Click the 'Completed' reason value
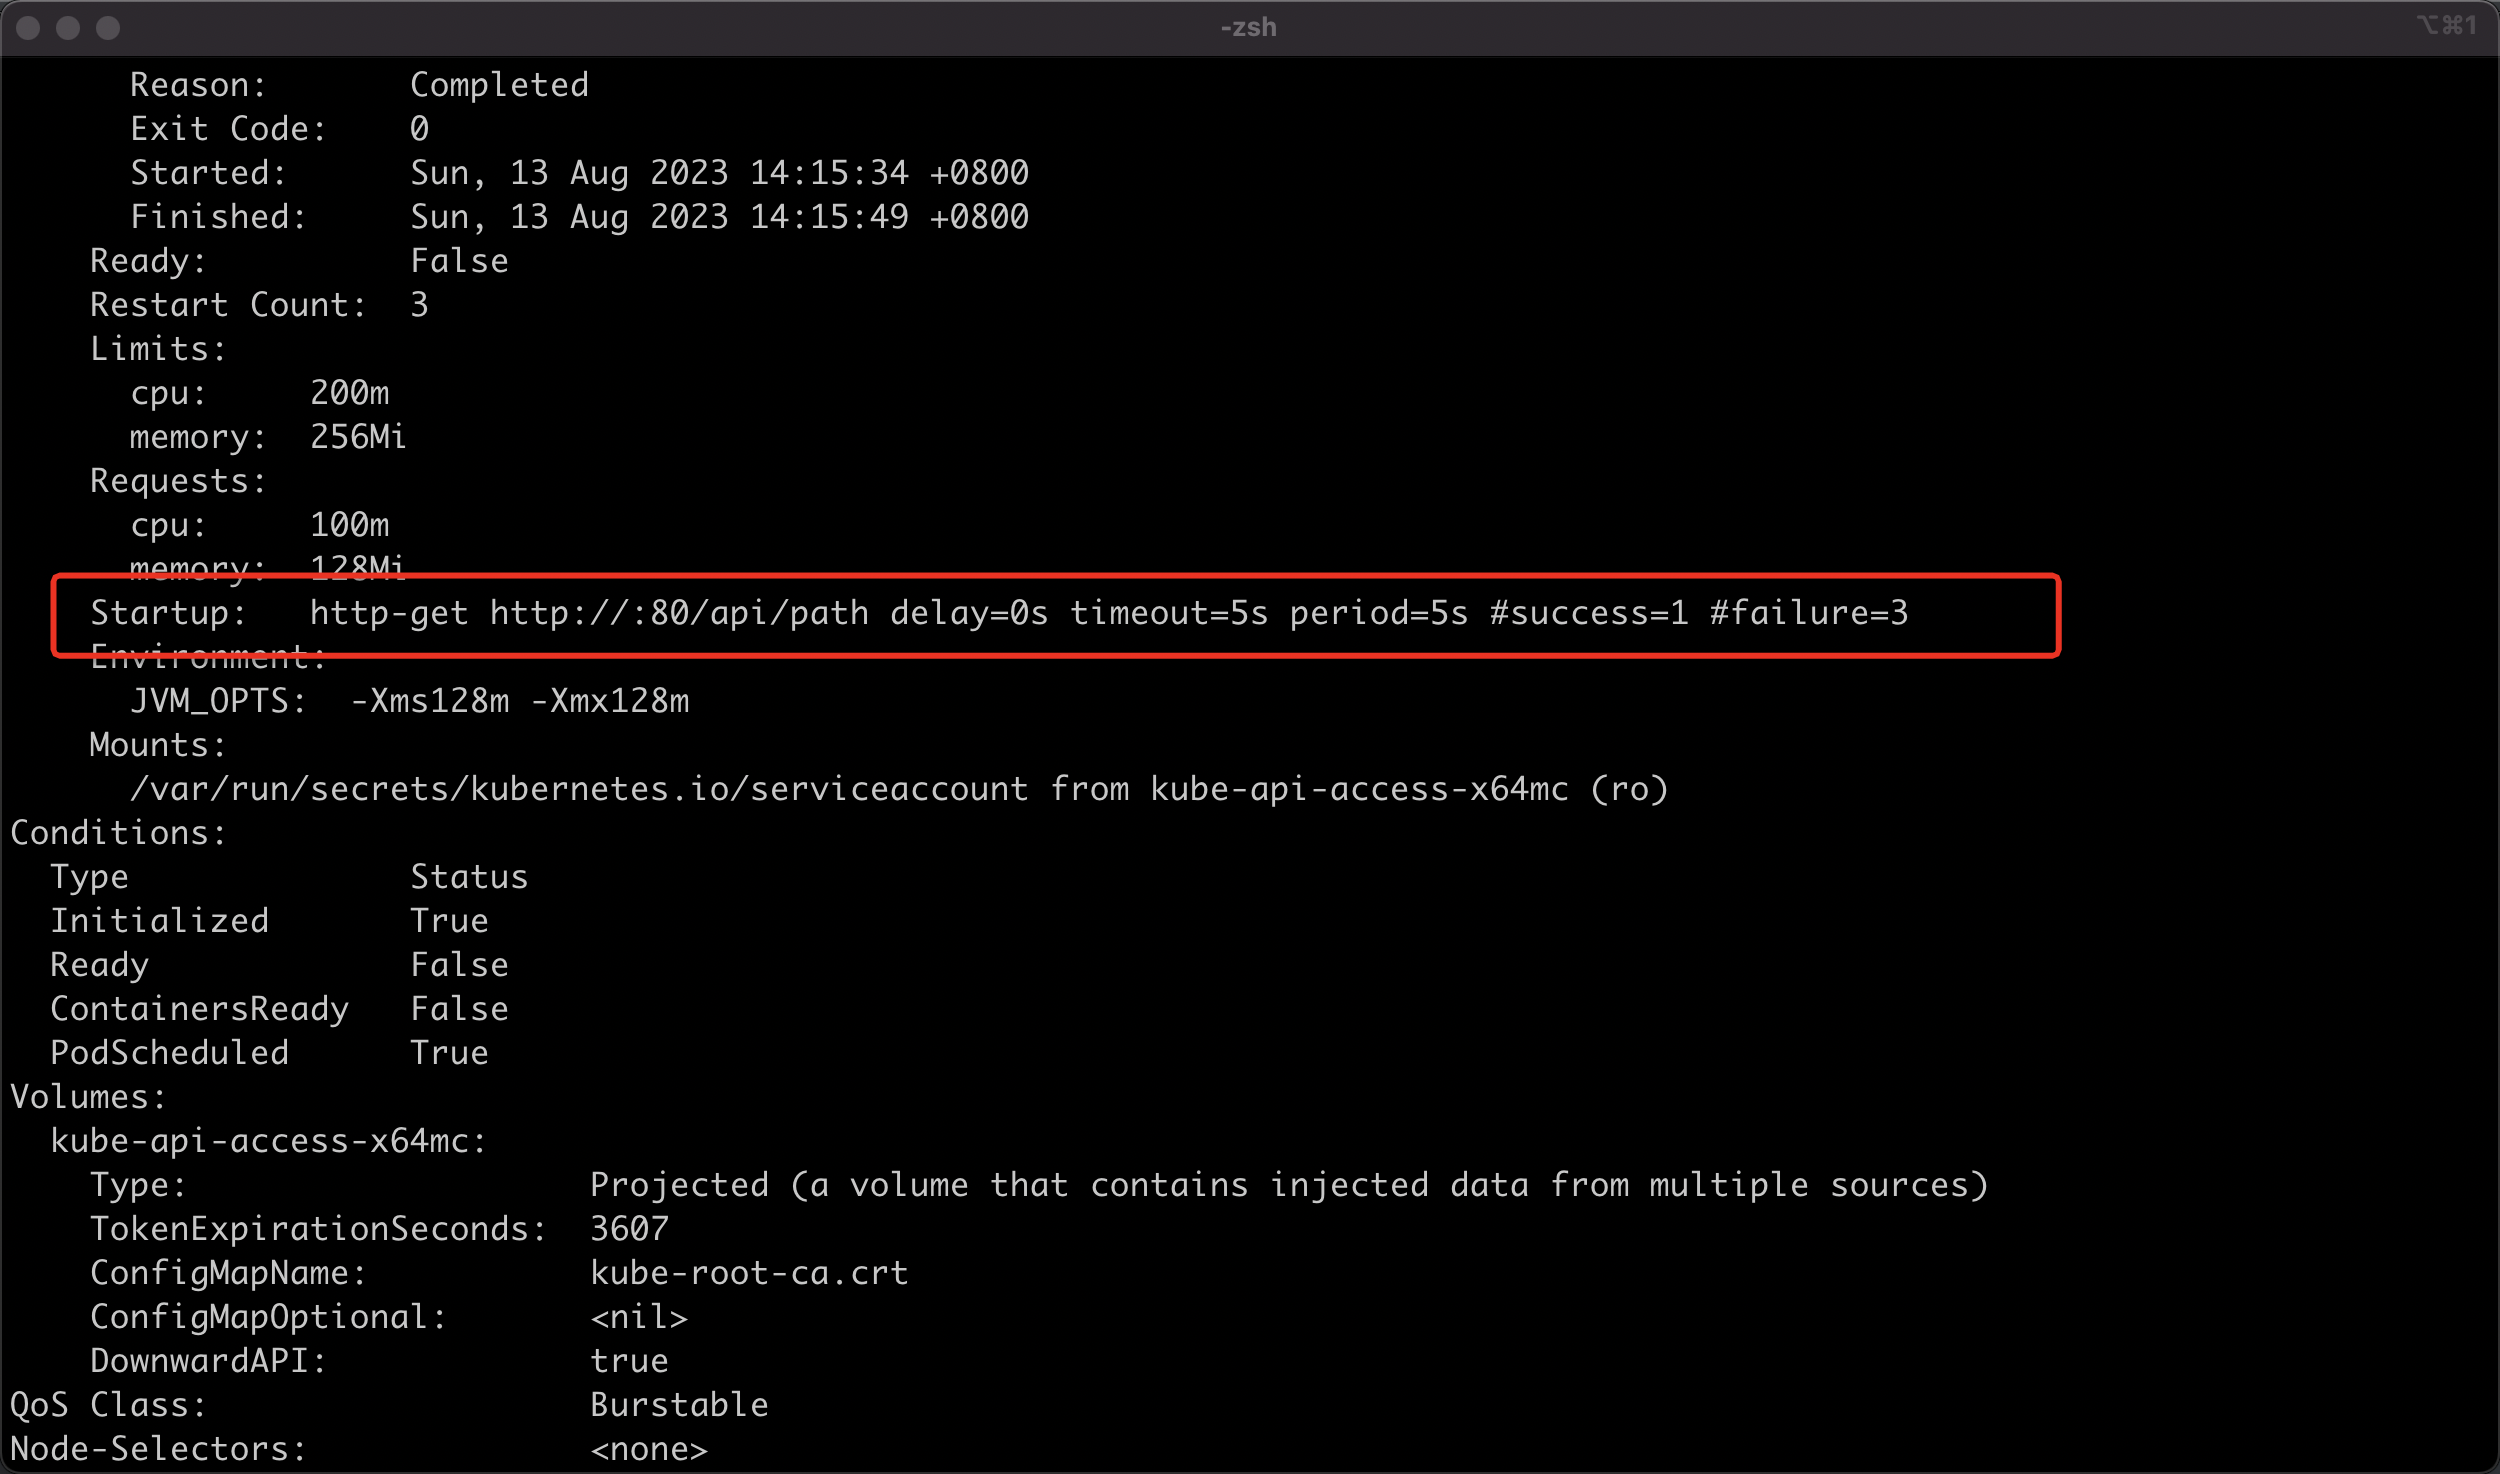Screen dimensions: 2500x1474 499,85
